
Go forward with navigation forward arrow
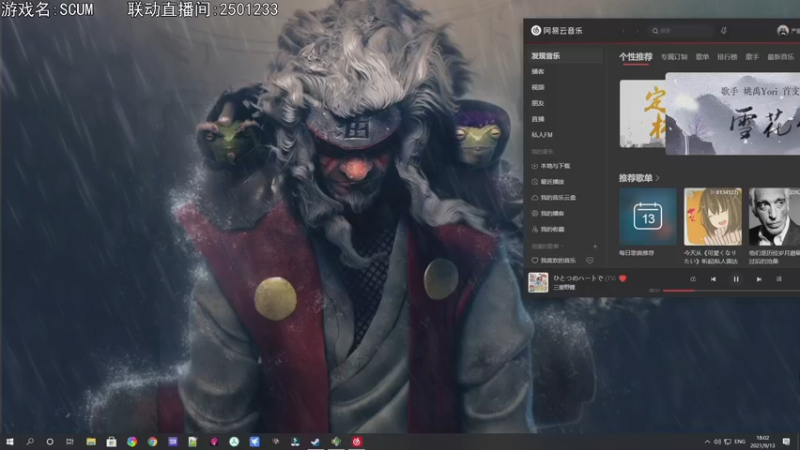pyautogui.click(x=637, y=31)
